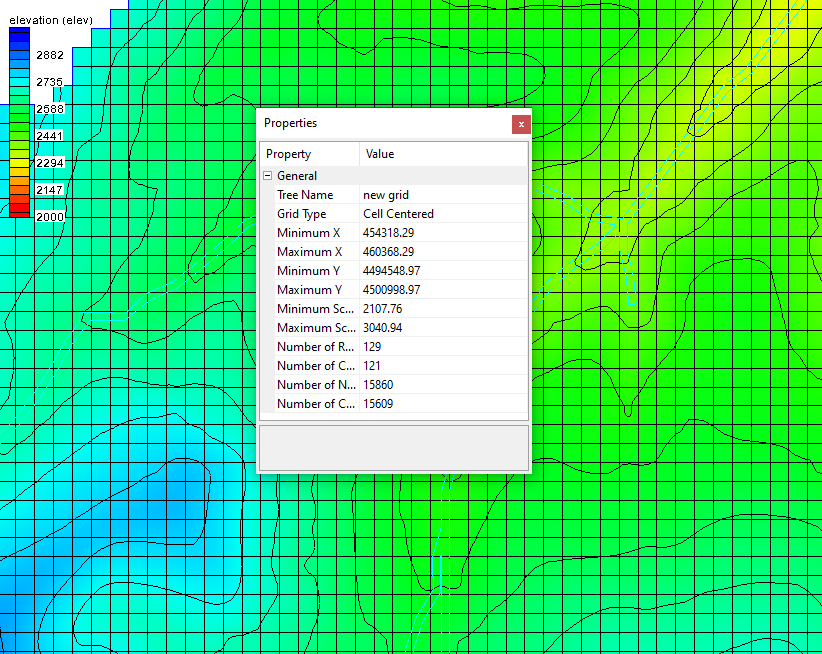Viewport: 822px width, 654px height.
Task: Select the Number of Columns value 121
Action: [374, 365]
